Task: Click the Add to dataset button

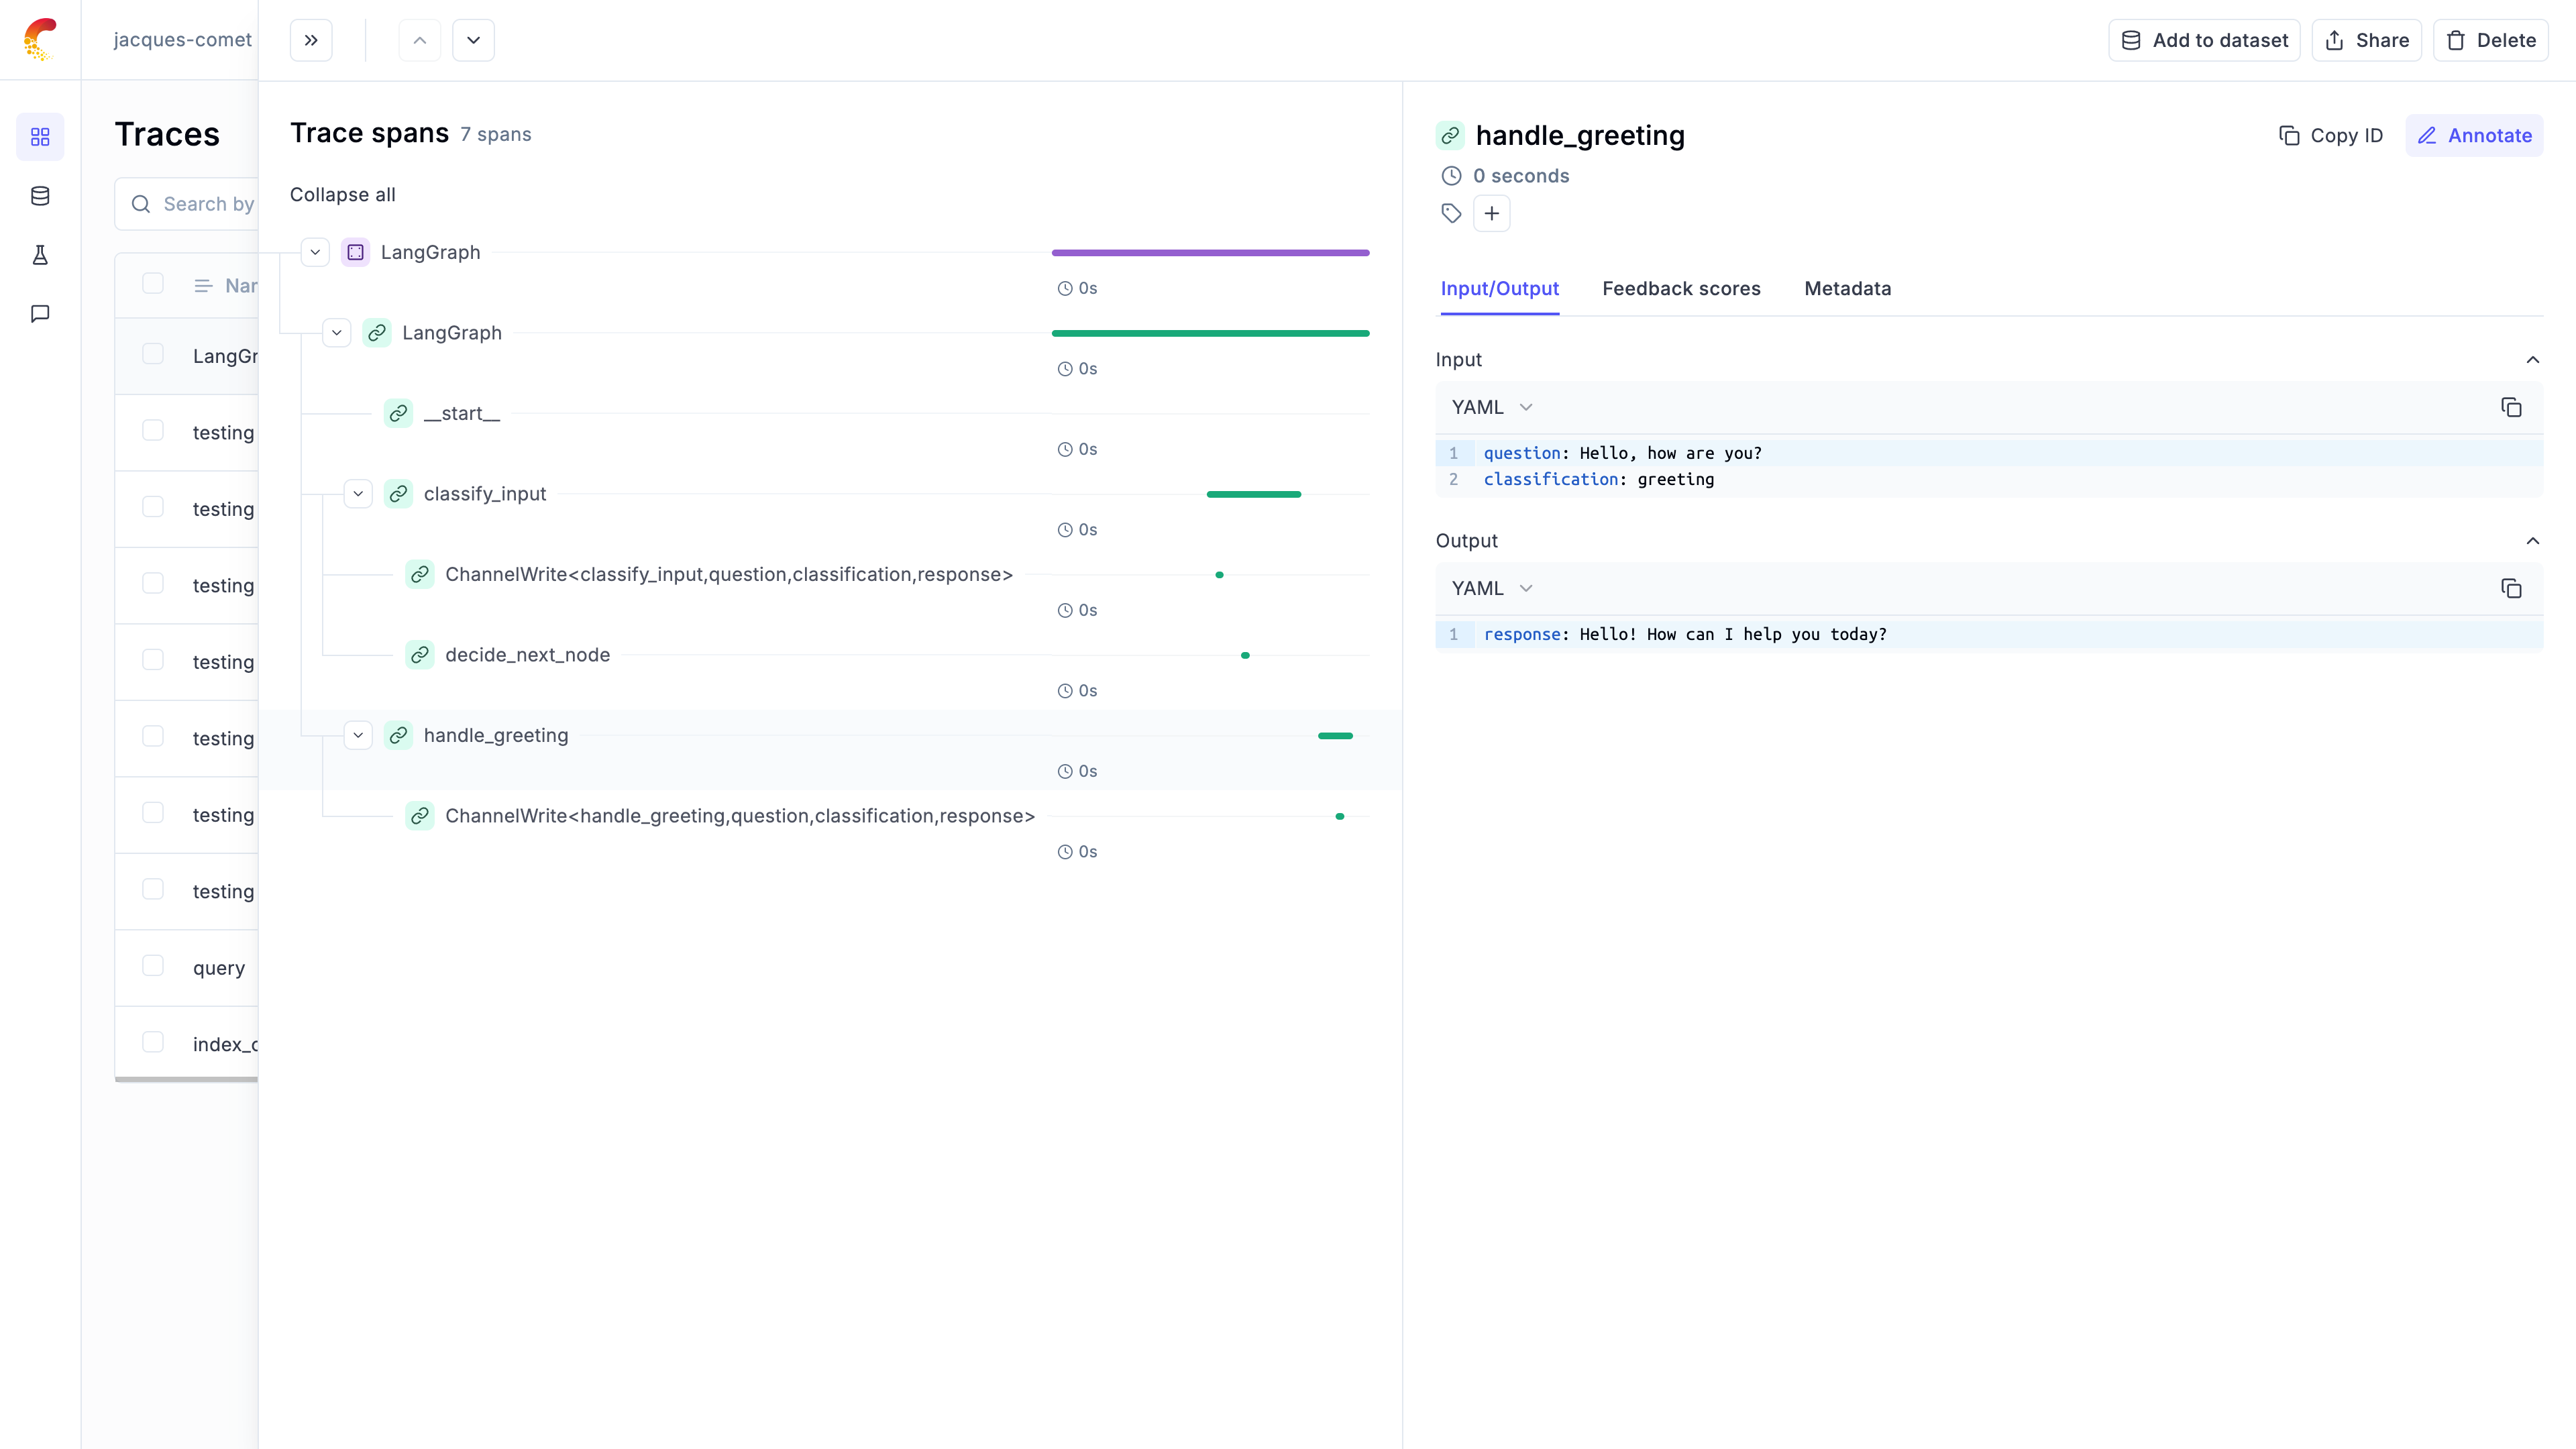Action: 2204,40
